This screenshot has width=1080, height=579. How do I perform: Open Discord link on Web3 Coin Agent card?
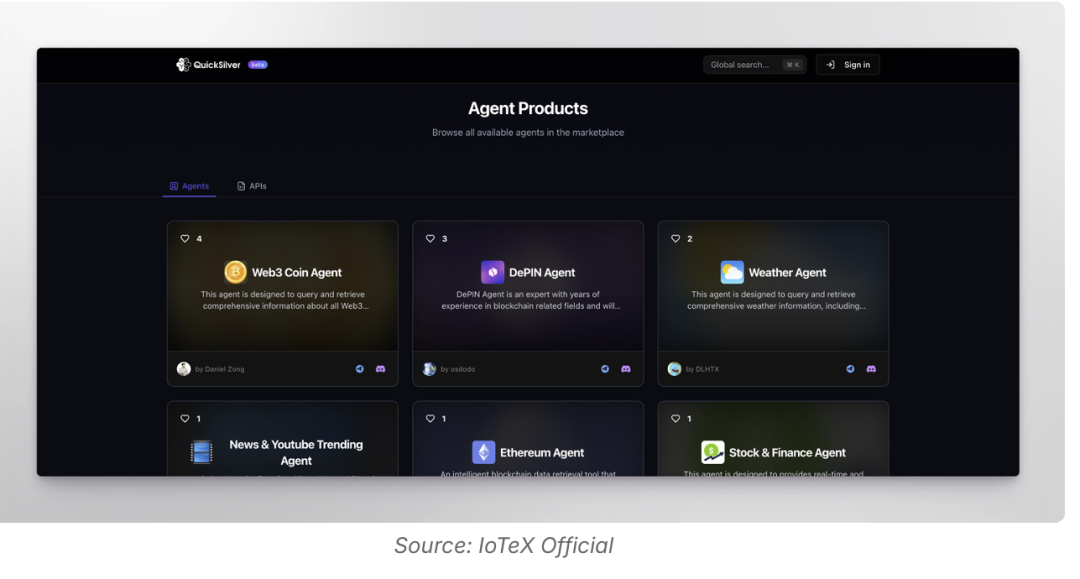tap(380, 369)
